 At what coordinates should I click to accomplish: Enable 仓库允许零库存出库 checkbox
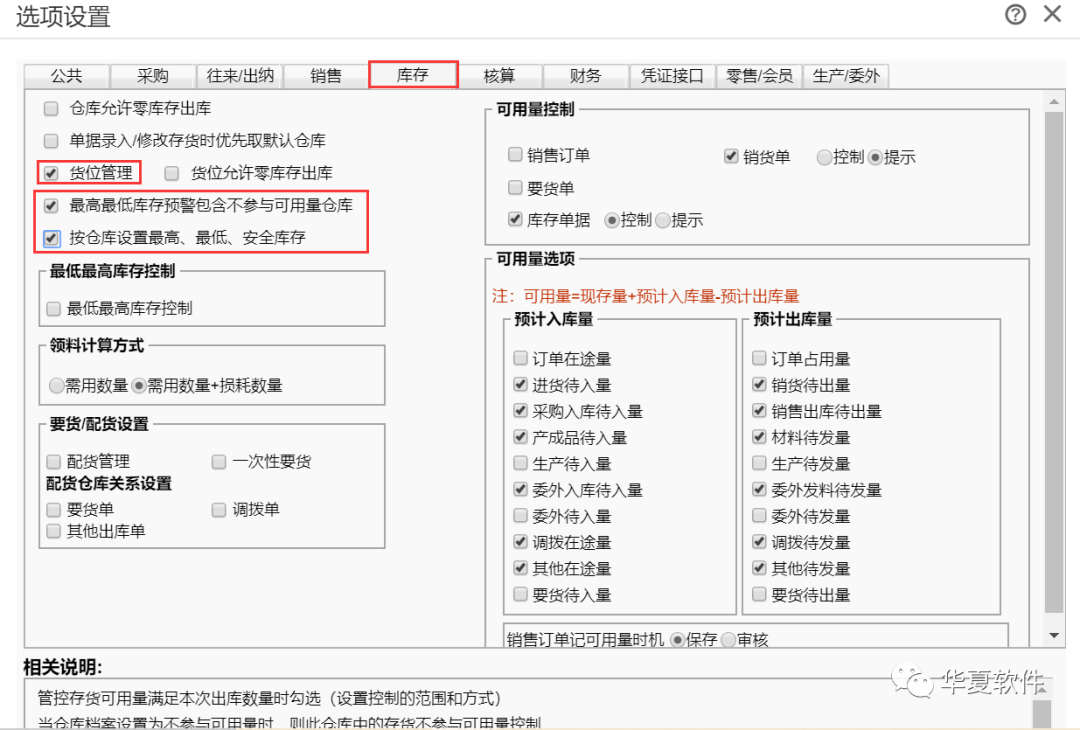51,108
